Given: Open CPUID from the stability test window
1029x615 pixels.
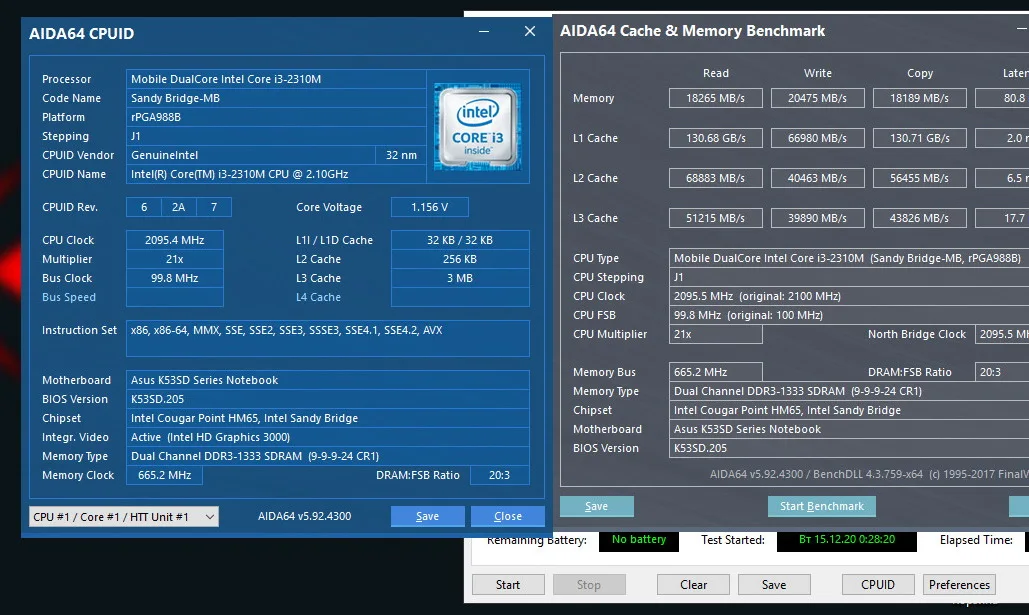Looking at the screenshot, I should (877, 584).
